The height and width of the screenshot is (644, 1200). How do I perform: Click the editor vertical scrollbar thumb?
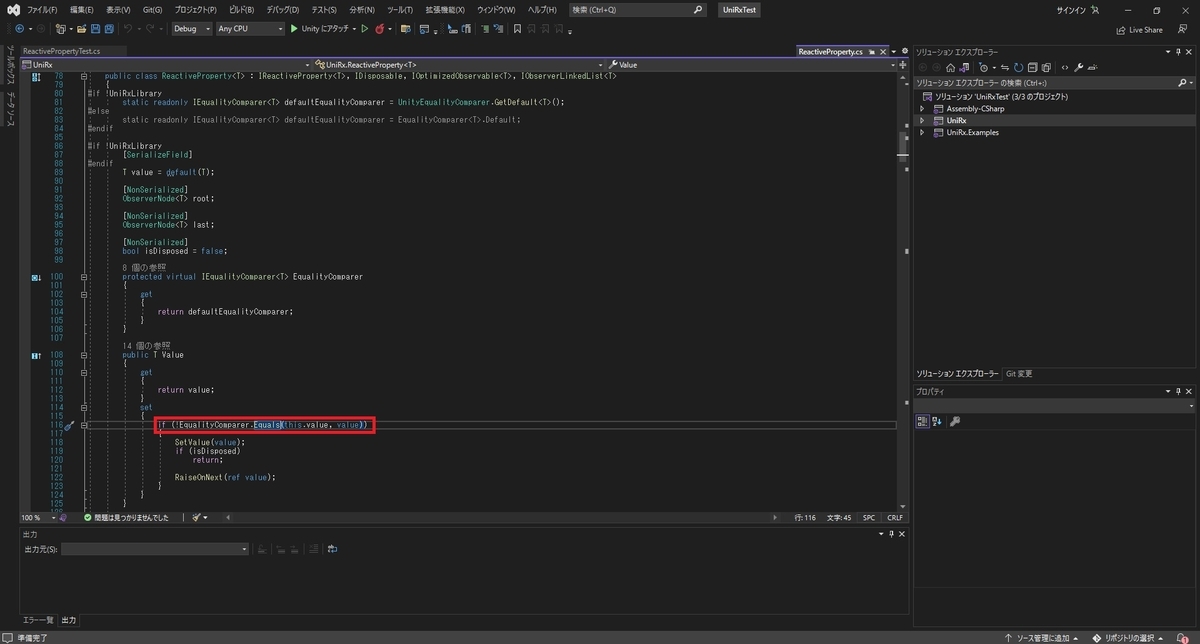[904, 147]
